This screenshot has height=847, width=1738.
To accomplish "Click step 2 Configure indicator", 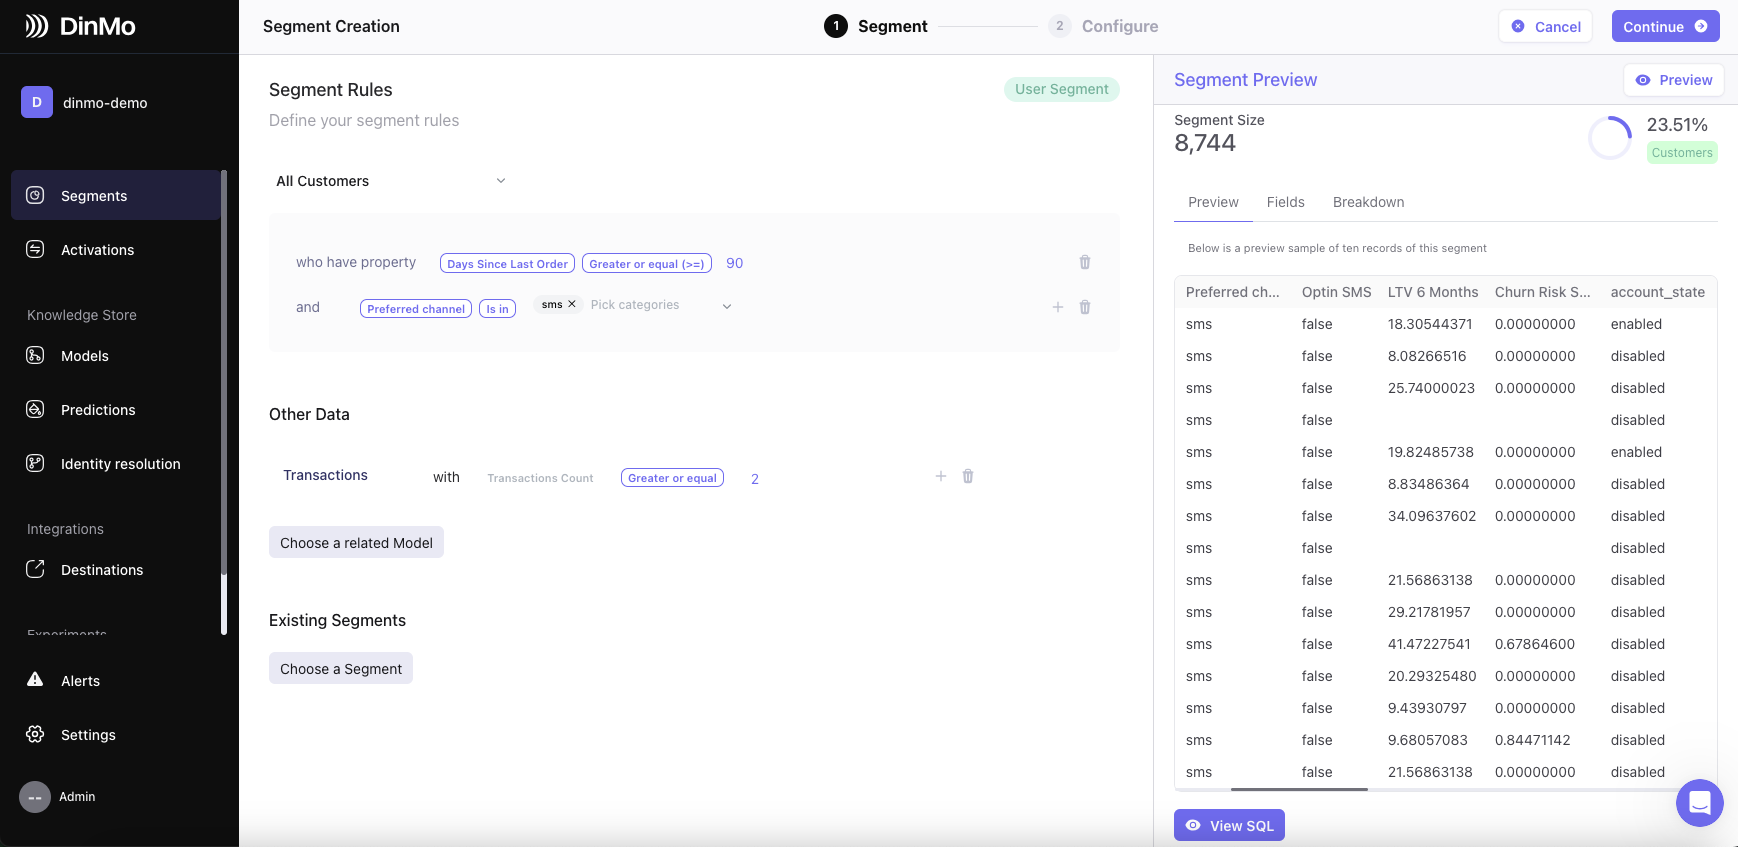I will point(1060,26).
